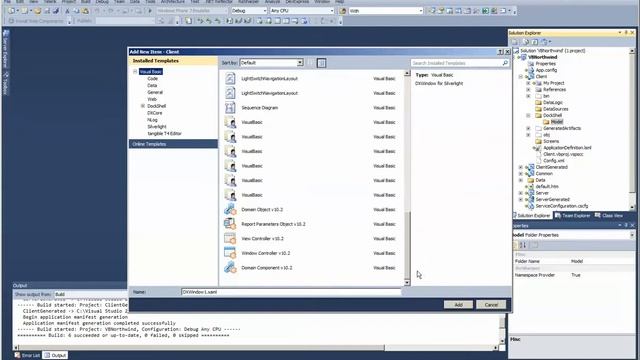Image resolution: width=640 pixels, height=360 pixels.
Task: Select the Domain Object v10.2 template icon
Action: (x=230, y=209)
